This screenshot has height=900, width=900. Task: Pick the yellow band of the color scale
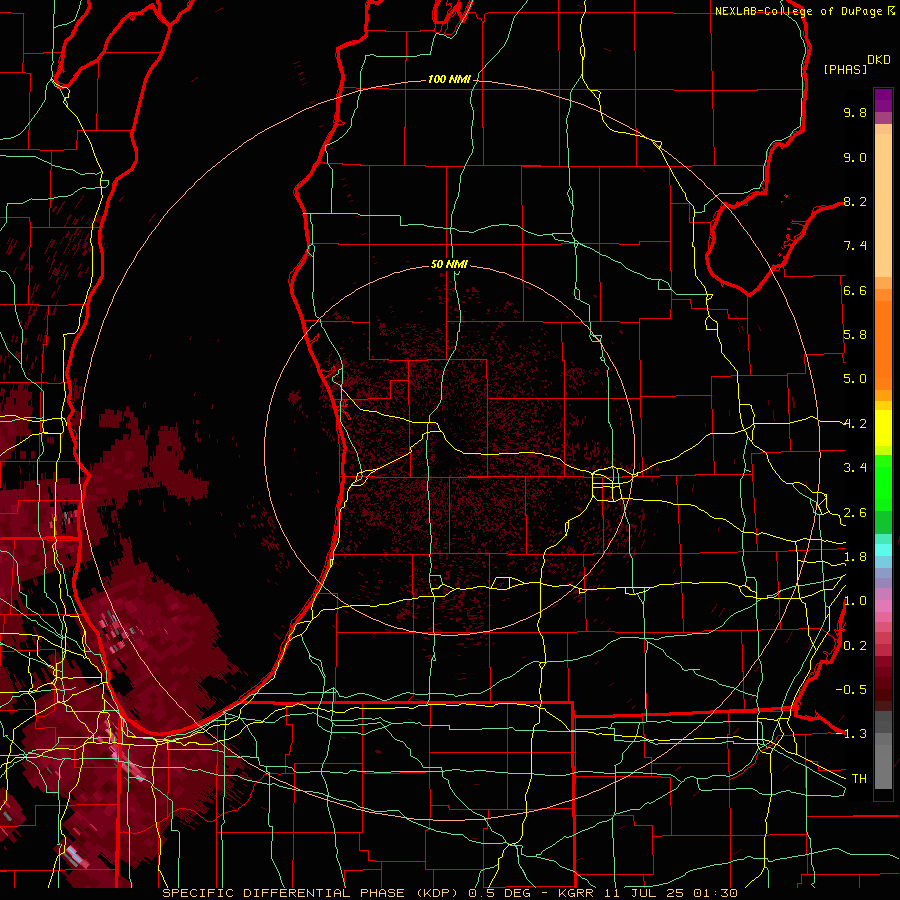(x=883, y=428)
